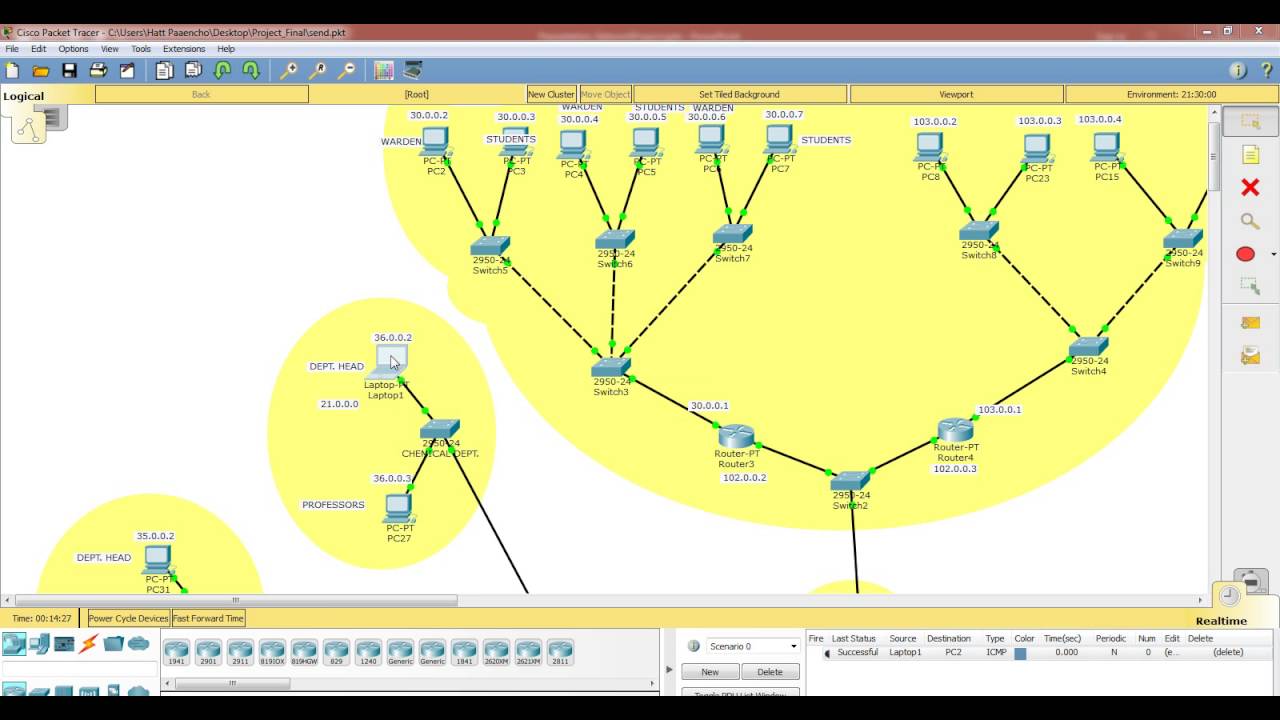The width and height of the screenshot is (1280, 720).
Task: Click the New scenario button
Action: [709, 672]
